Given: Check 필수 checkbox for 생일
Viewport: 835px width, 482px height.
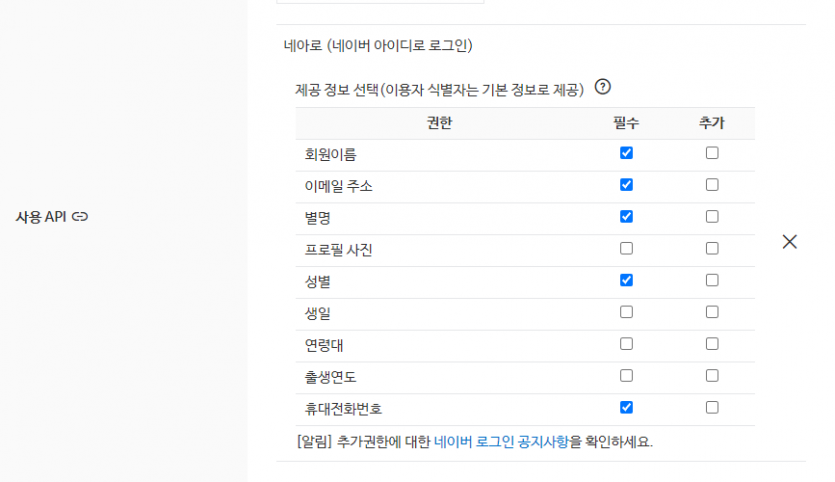Looking at the screenshot, I should coord(626,312).
